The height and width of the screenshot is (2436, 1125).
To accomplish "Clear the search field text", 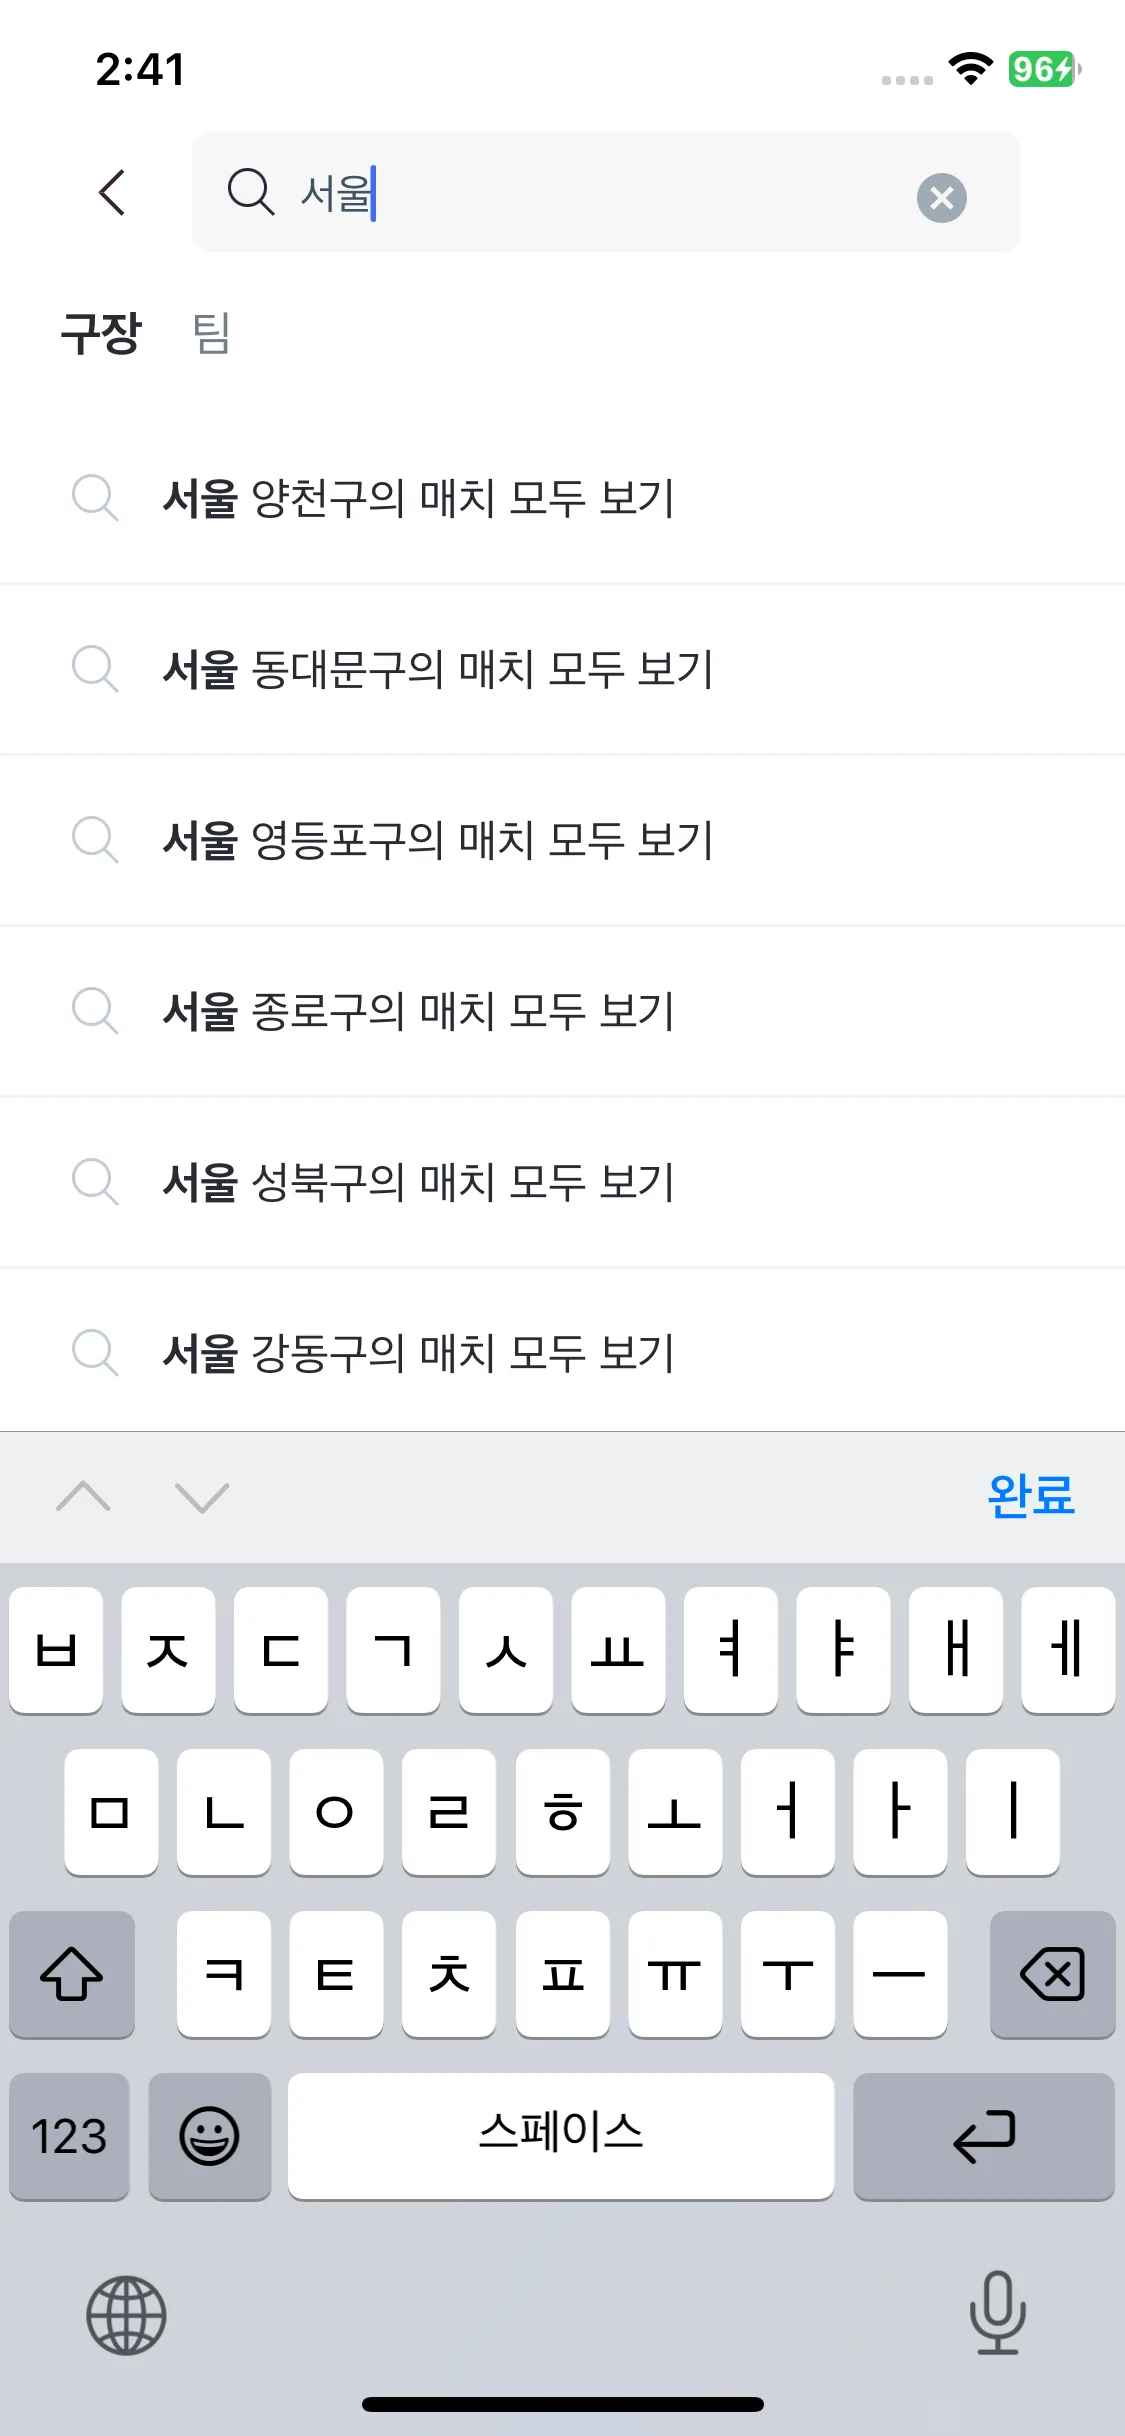I will point(941,197).
